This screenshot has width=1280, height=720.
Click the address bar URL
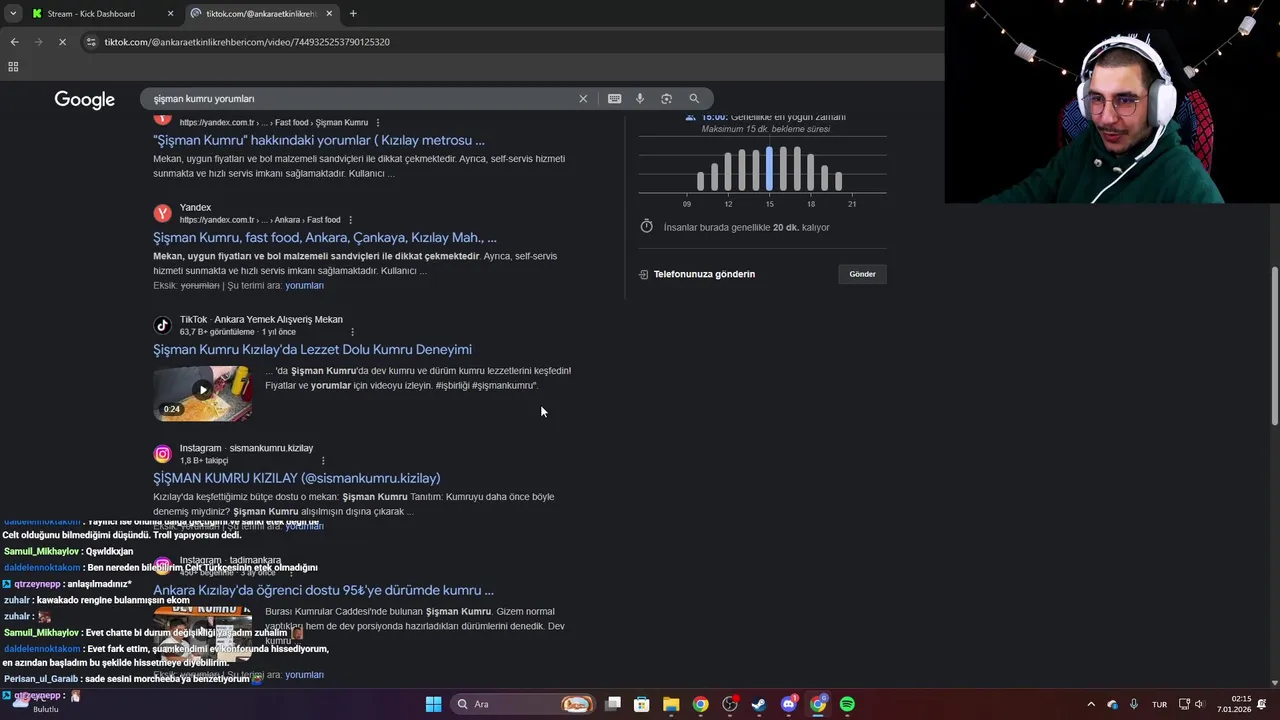247,42
